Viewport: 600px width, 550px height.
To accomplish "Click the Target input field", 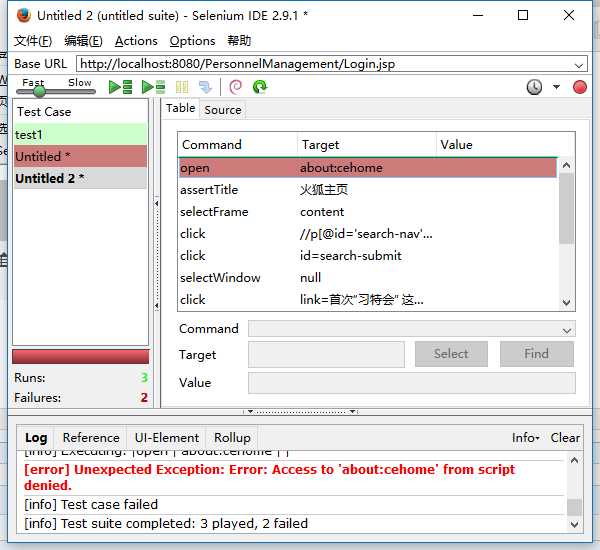I will point(326,354).
